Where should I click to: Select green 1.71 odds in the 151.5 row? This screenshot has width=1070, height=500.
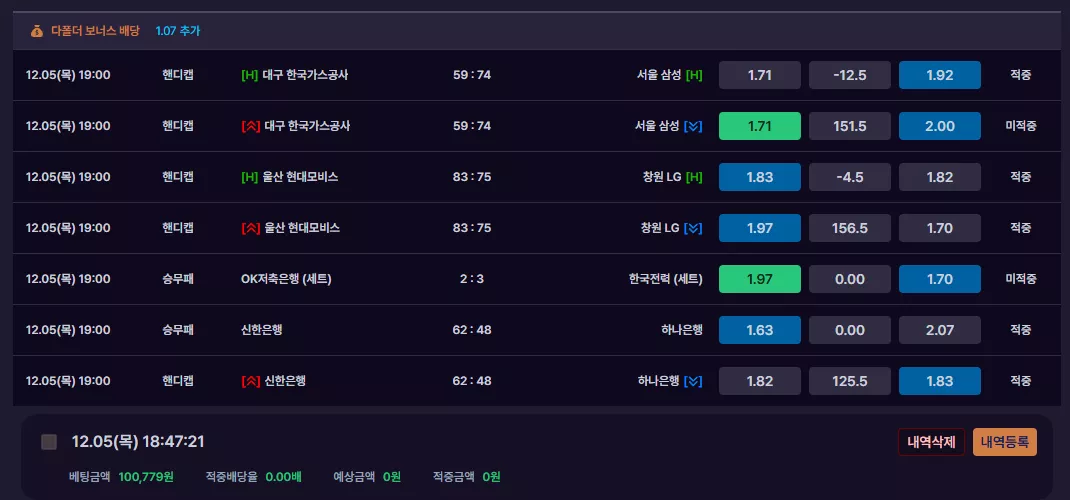click(760, 126)
